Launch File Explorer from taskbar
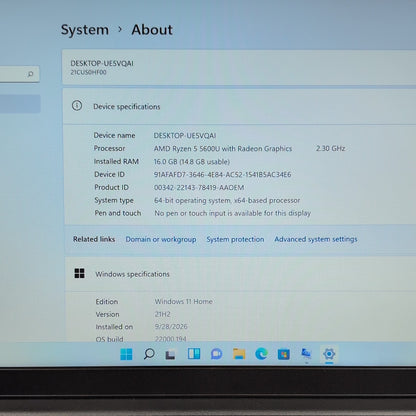This screenshot has width=416, height=416. pyautogui.click(x=239, y=354)
